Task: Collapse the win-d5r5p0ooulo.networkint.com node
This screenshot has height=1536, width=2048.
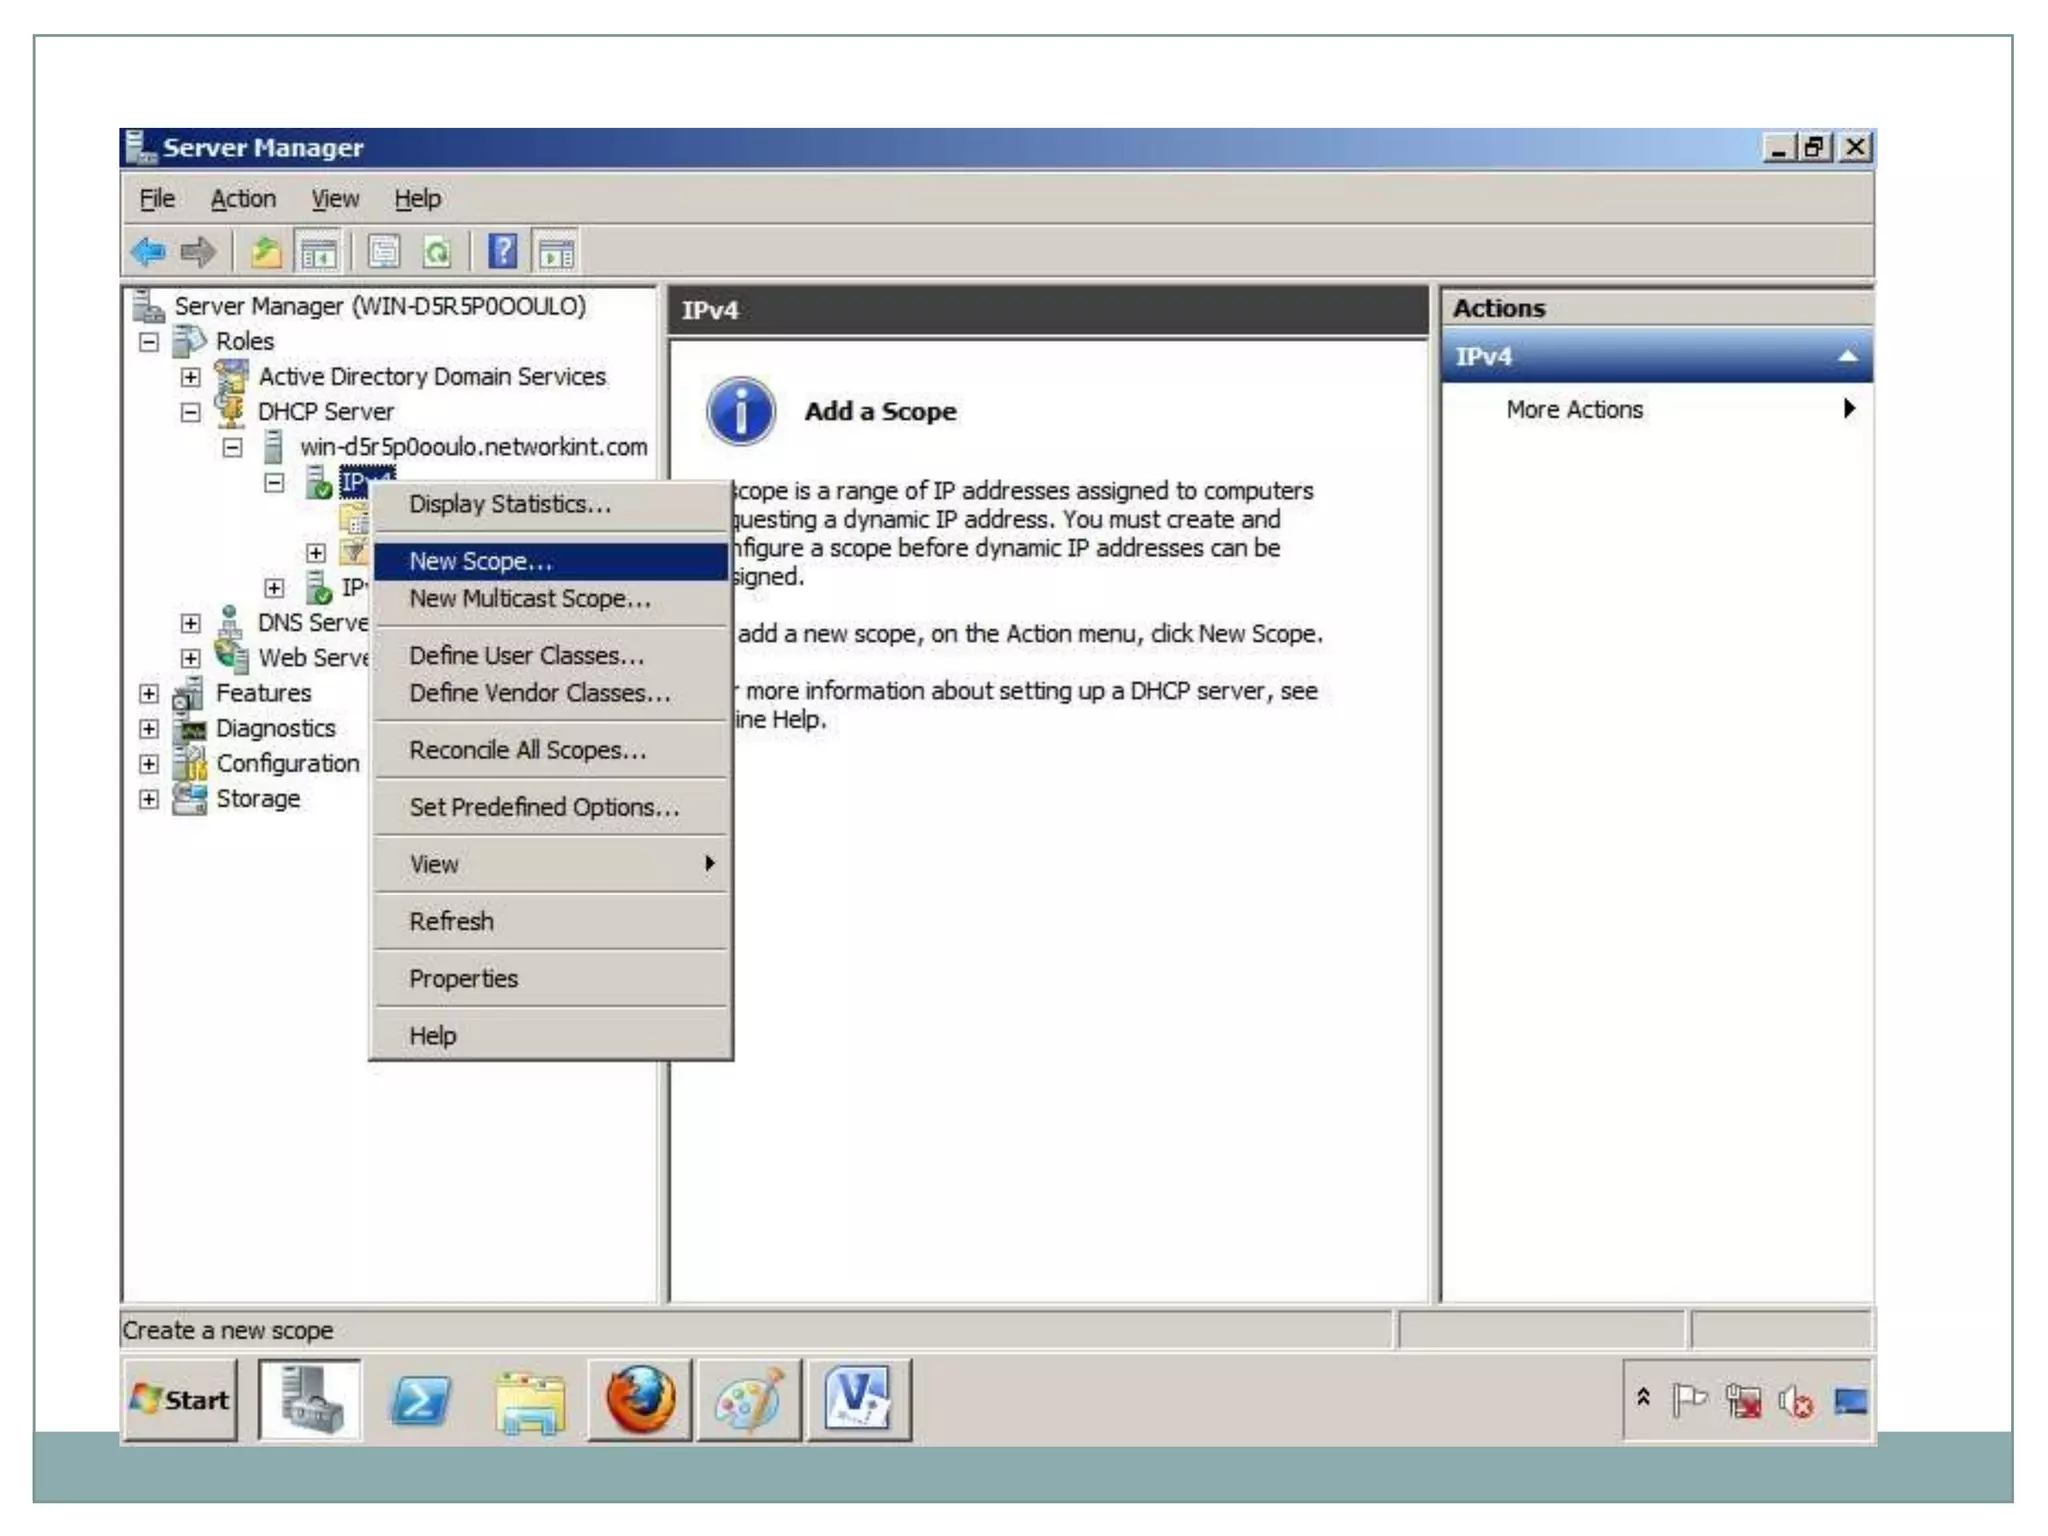Action: (232, 447)
